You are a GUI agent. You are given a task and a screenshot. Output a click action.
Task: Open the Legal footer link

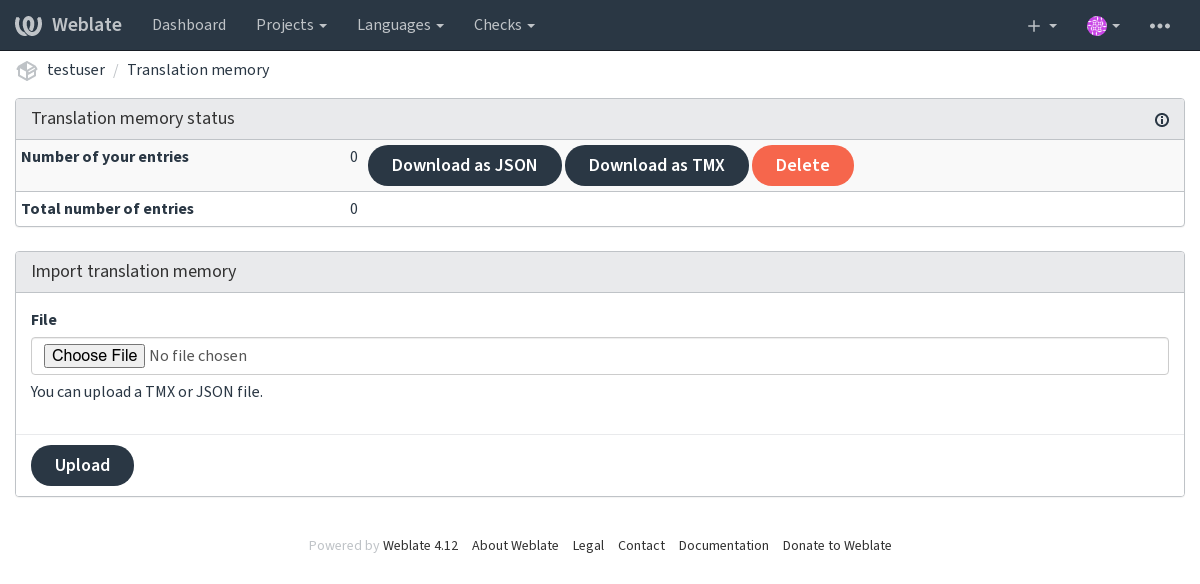588,545
